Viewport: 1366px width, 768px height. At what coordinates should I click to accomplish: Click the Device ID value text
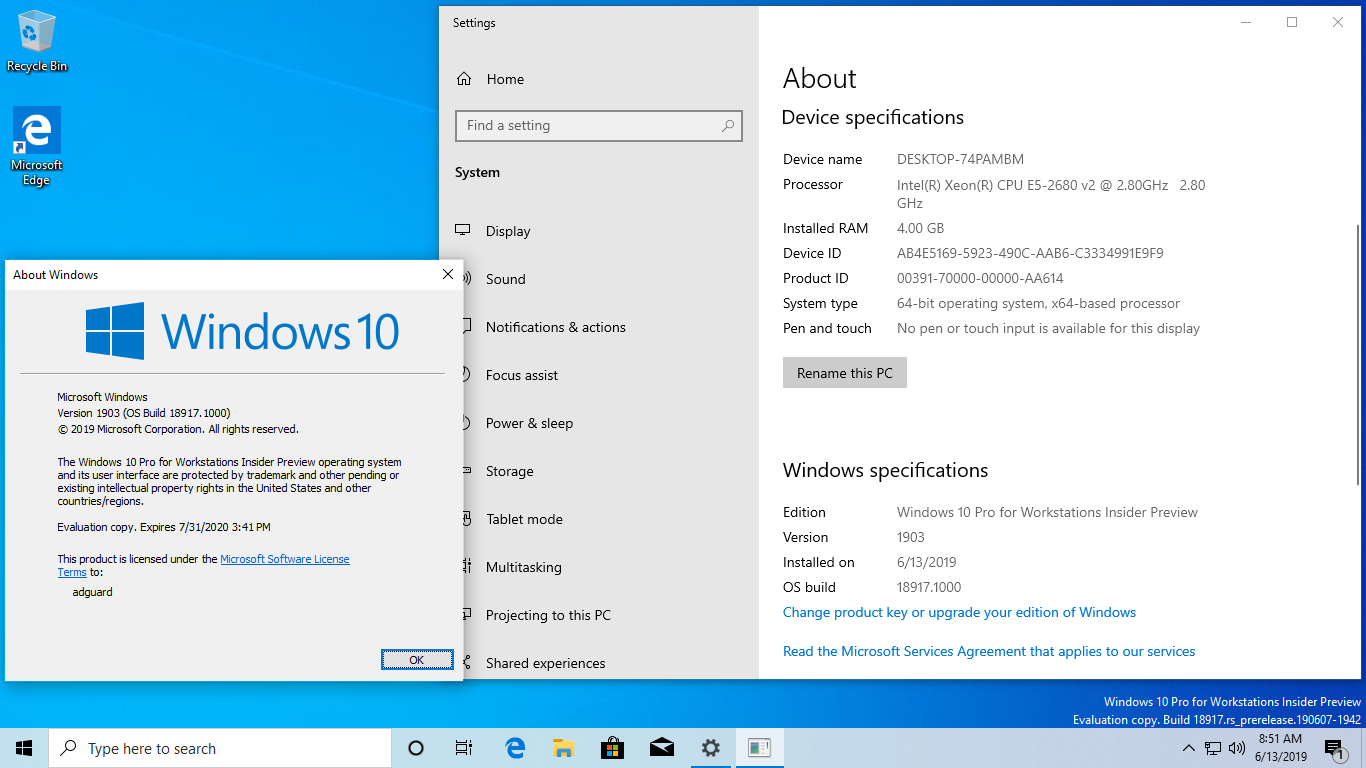point(1030,253)
